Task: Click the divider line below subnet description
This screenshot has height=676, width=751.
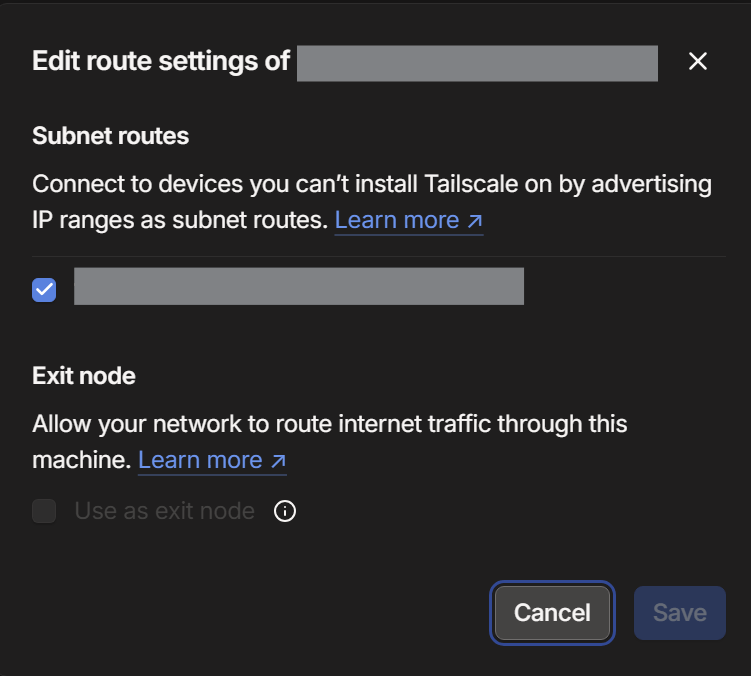Action: 379,256
